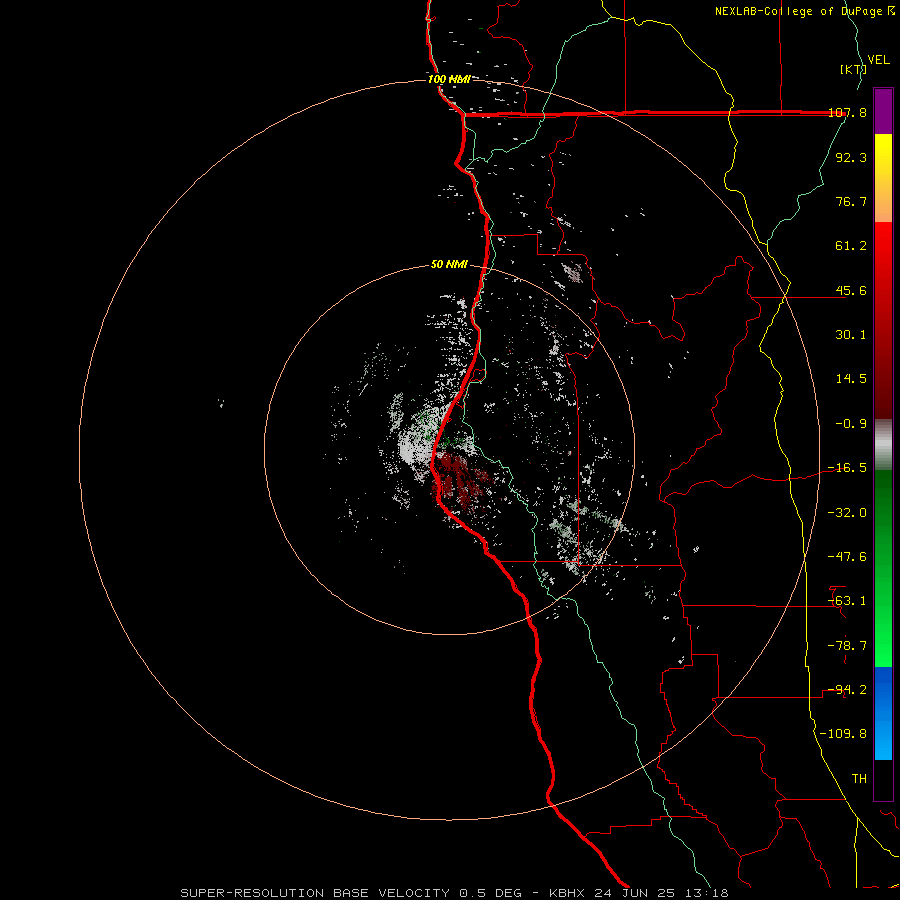Pick the blue segment of the color bar

click(x=883, y=713)
